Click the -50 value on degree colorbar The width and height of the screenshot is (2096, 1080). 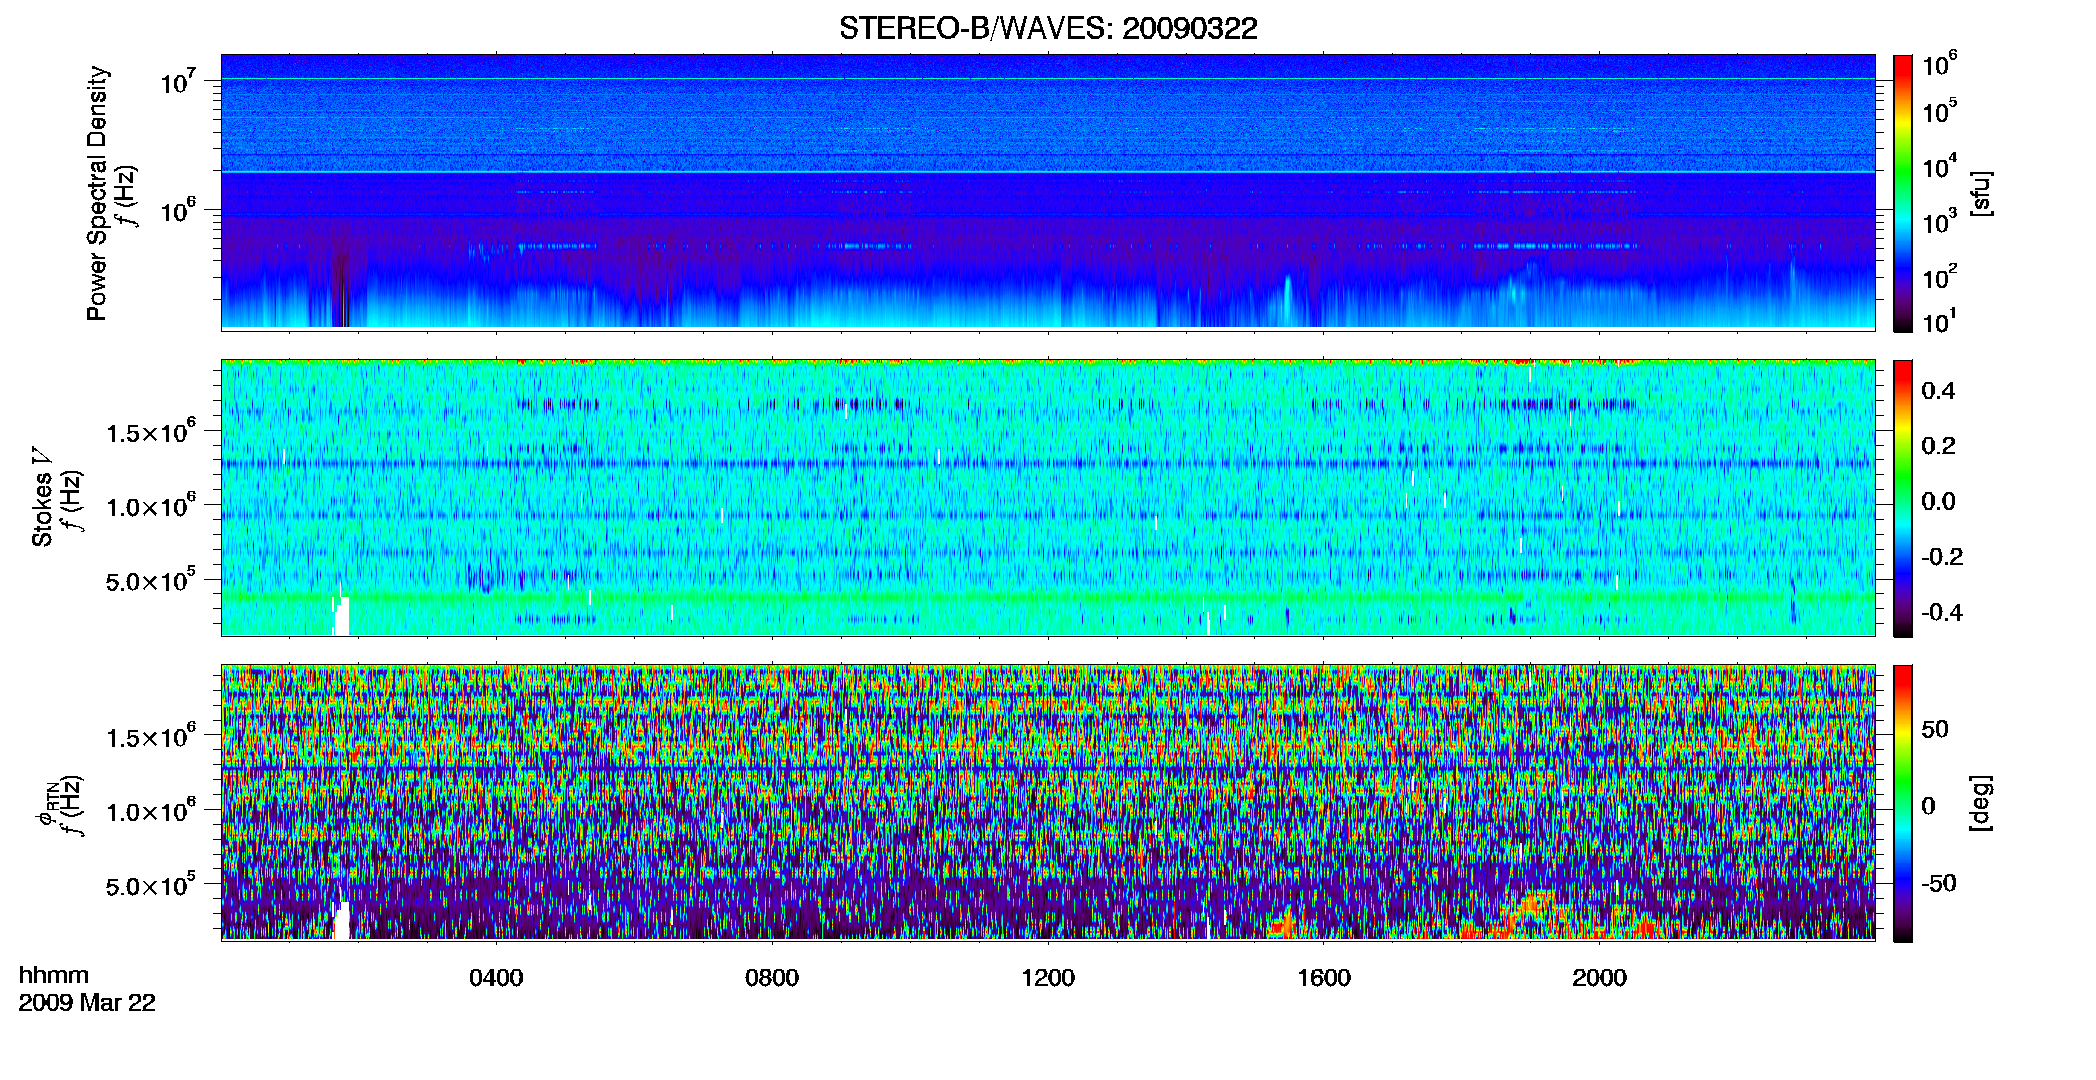1936,884
